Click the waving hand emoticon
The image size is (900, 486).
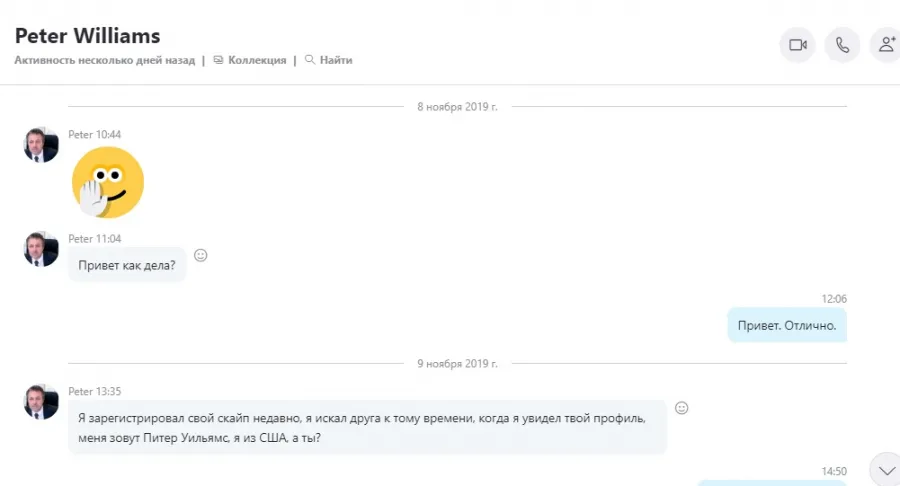coord(108,182)
